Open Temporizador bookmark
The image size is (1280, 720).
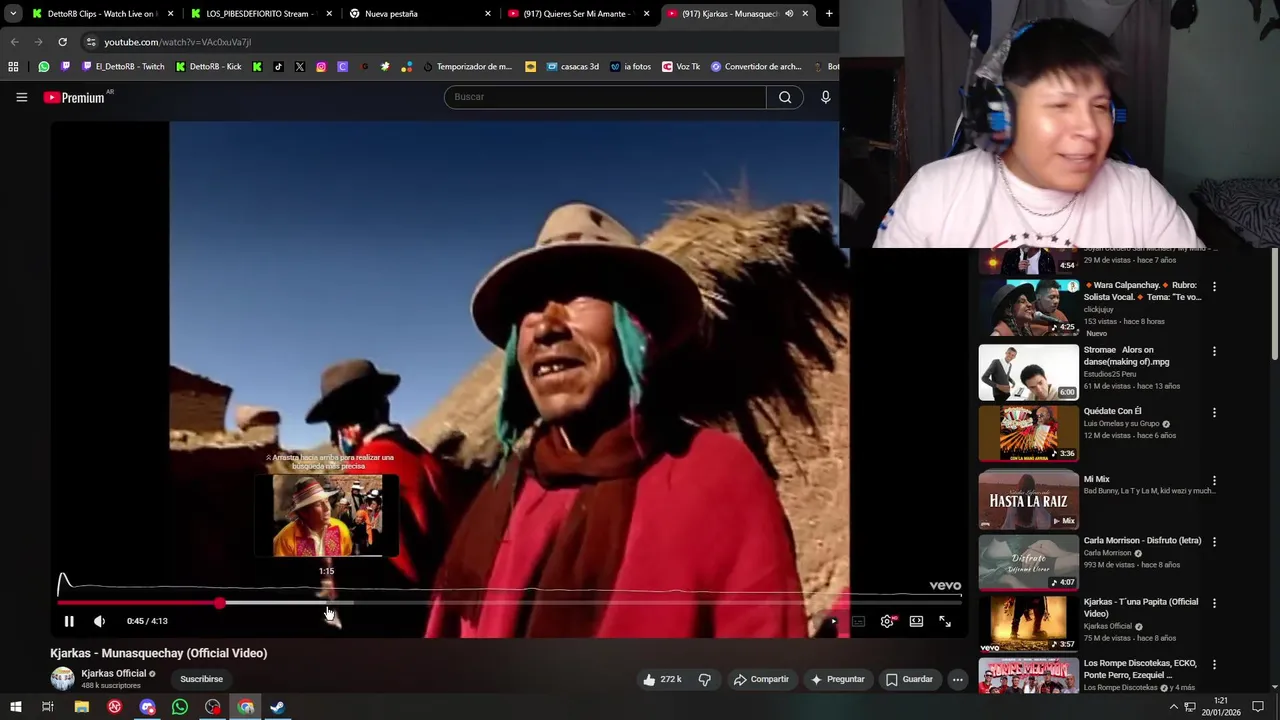point(467,67)
